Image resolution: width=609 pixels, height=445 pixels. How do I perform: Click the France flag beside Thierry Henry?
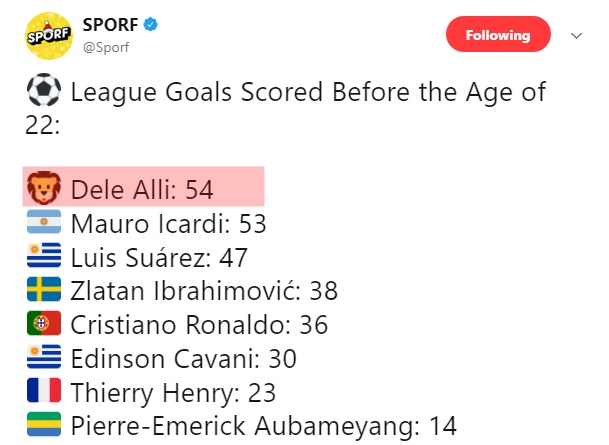click(44, 390)
